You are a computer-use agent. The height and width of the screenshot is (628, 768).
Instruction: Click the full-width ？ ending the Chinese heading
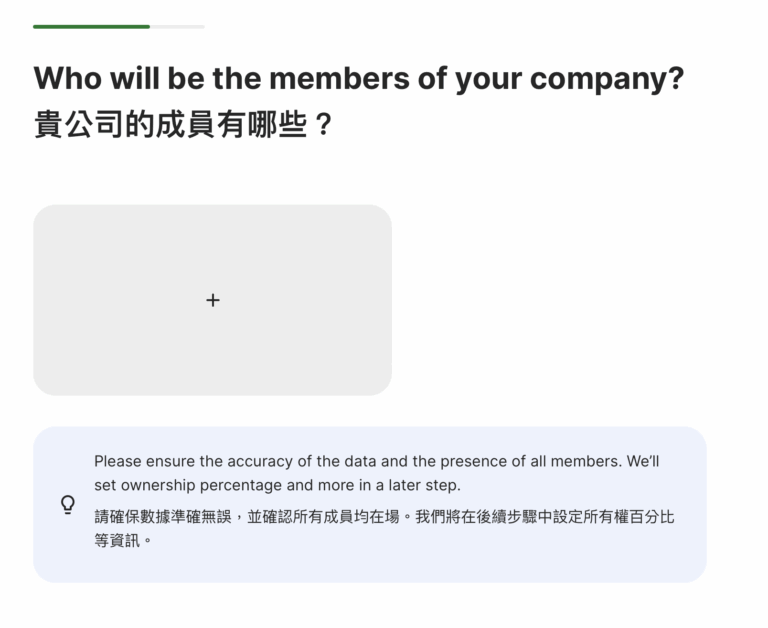323,128
